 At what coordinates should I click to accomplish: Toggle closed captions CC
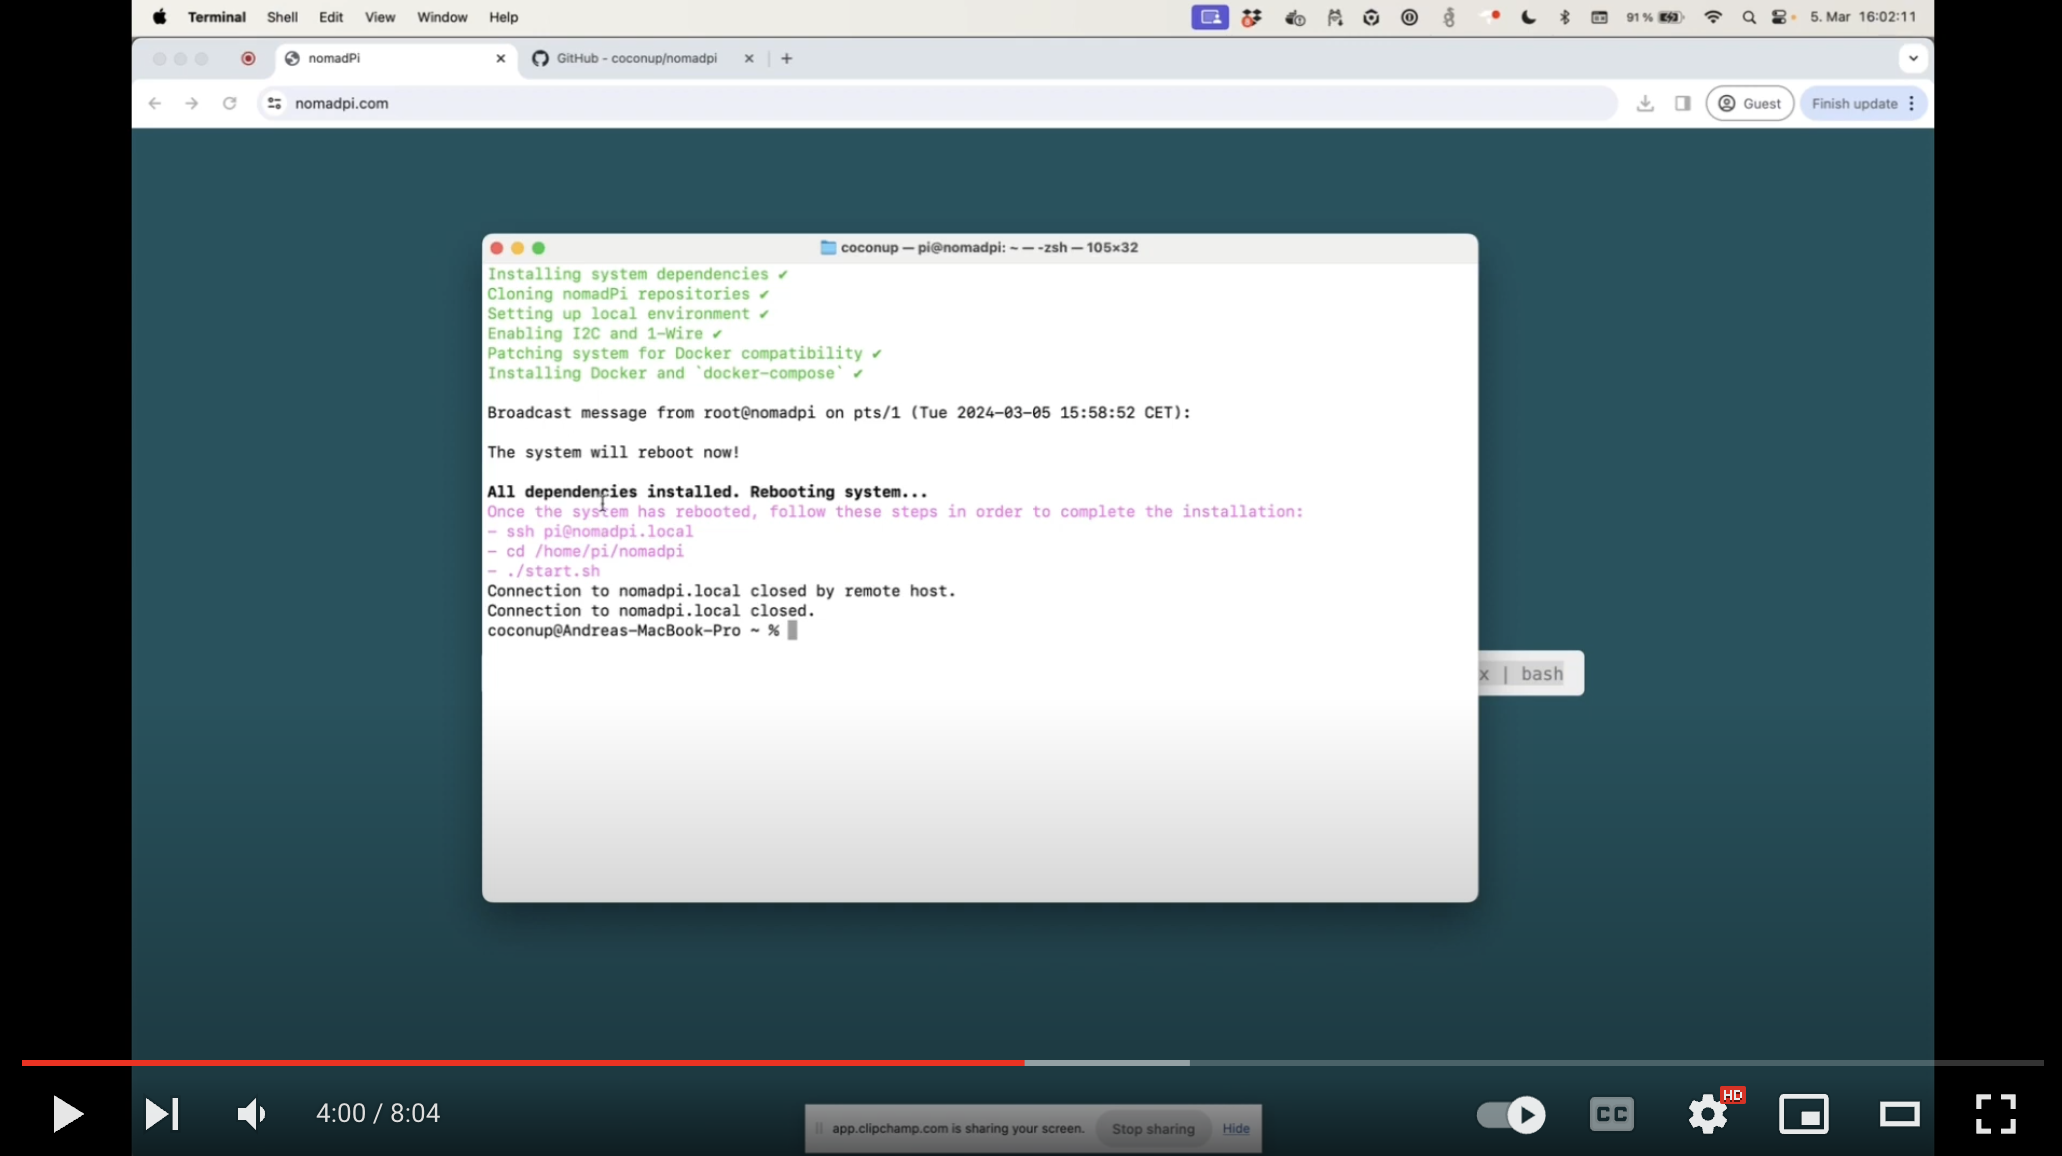click(1612, 1114)
